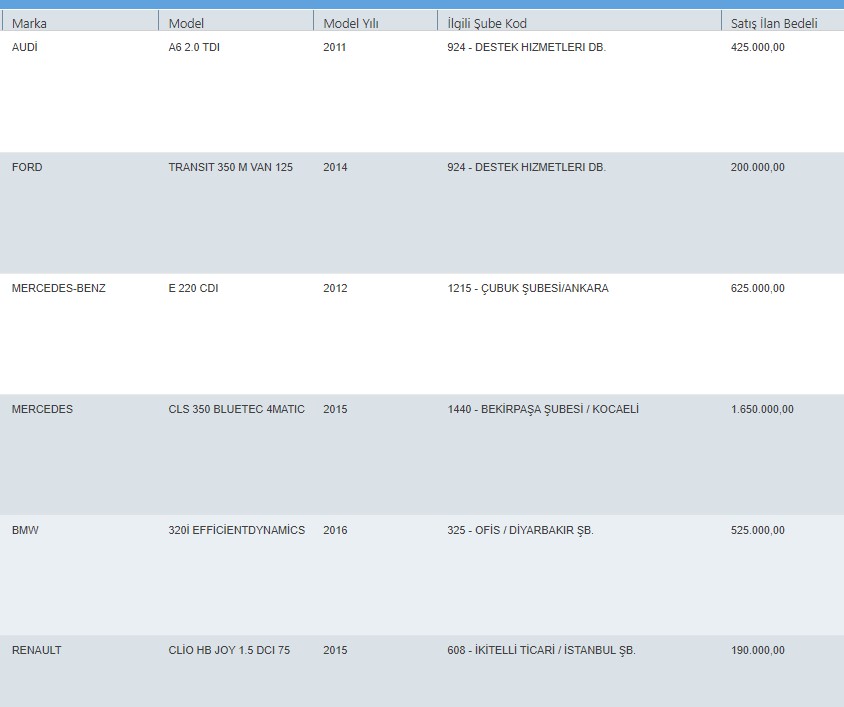
Task: Click the 2014 model year cell
Action: point(335,167)
